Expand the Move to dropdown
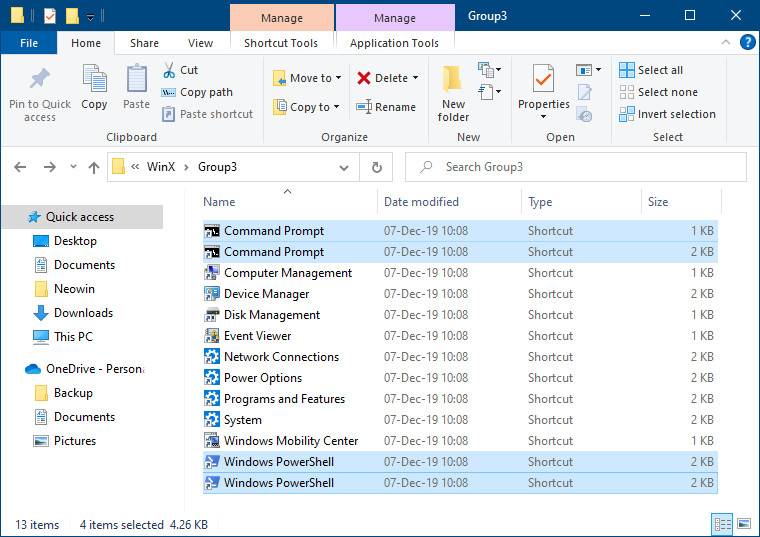The image size is (760, 537). tap(338, 78)
